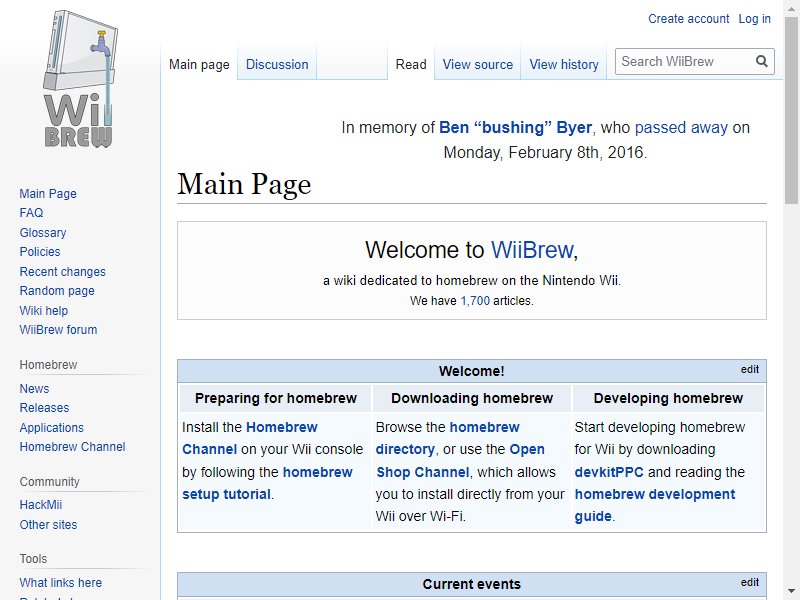Browse Applications in the sidebar
Screen dimensions: 800x600
[x=52, y=428]
